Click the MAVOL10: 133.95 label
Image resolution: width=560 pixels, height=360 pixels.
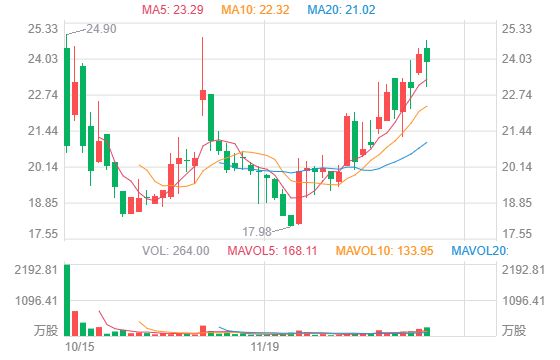[x=385, y=250]
